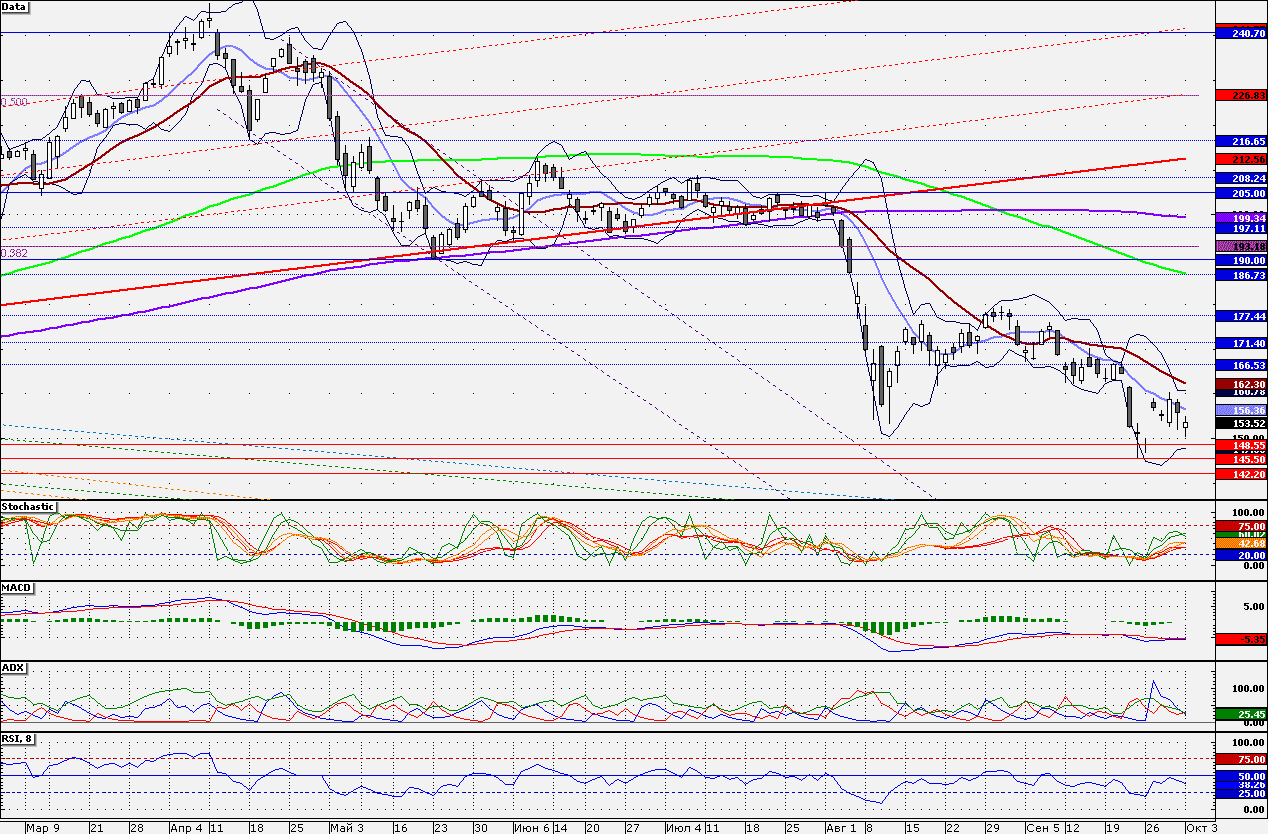Select the ADX indicator panel label
The width and height of the screenshot is (1268, 834).
pyautogui.click(x=13, y=665)
